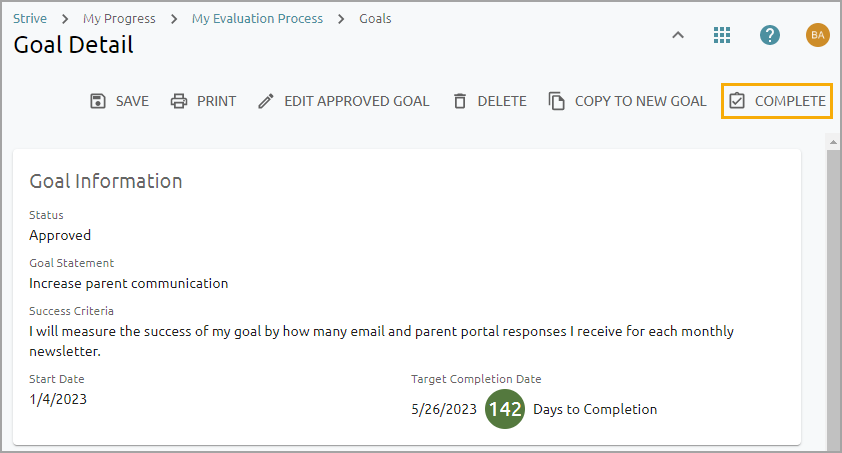Screen dimensions: 842x453
Task: Open the apps grid launcher
Action: pos(722,35)
